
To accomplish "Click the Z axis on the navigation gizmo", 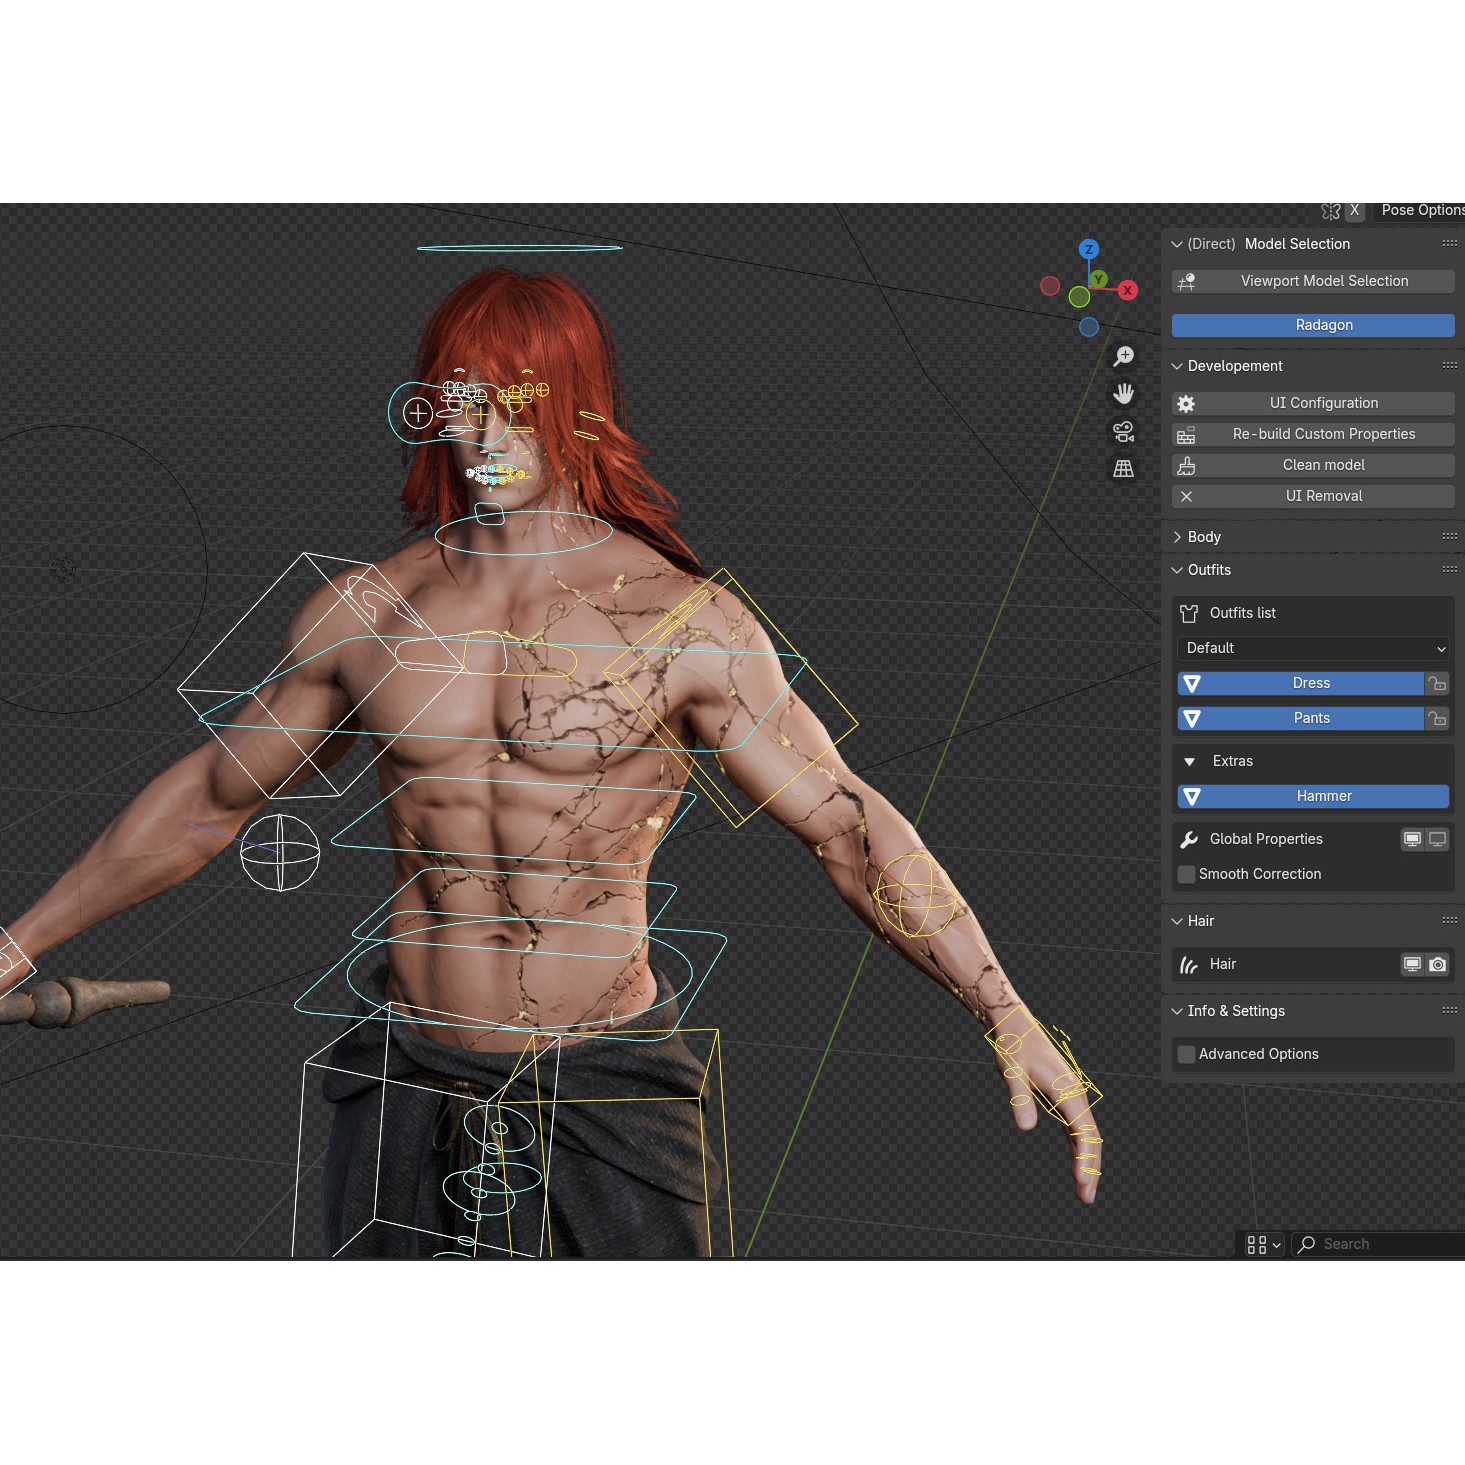I will click(1089, 249).
